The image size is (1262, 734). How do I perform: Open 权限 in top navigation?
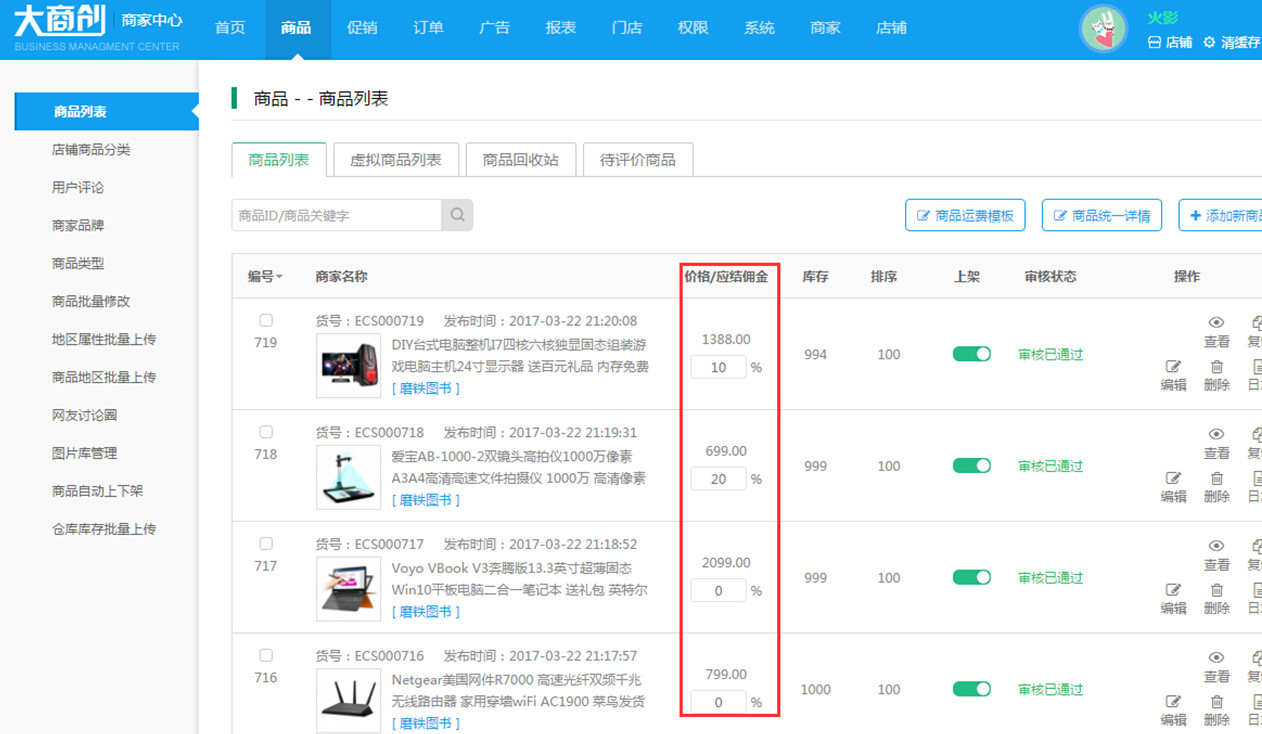click(693, 28)
